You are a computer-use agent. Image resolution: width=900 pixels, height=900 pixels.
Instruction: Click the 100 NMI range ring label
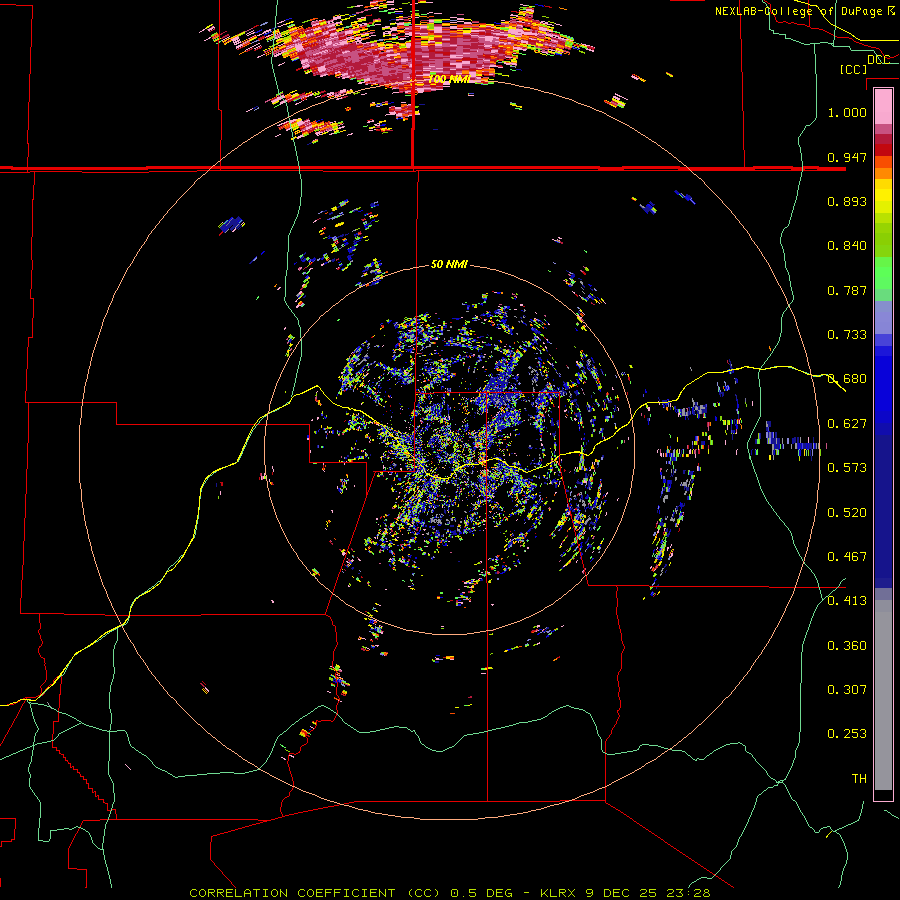[449, 79]
